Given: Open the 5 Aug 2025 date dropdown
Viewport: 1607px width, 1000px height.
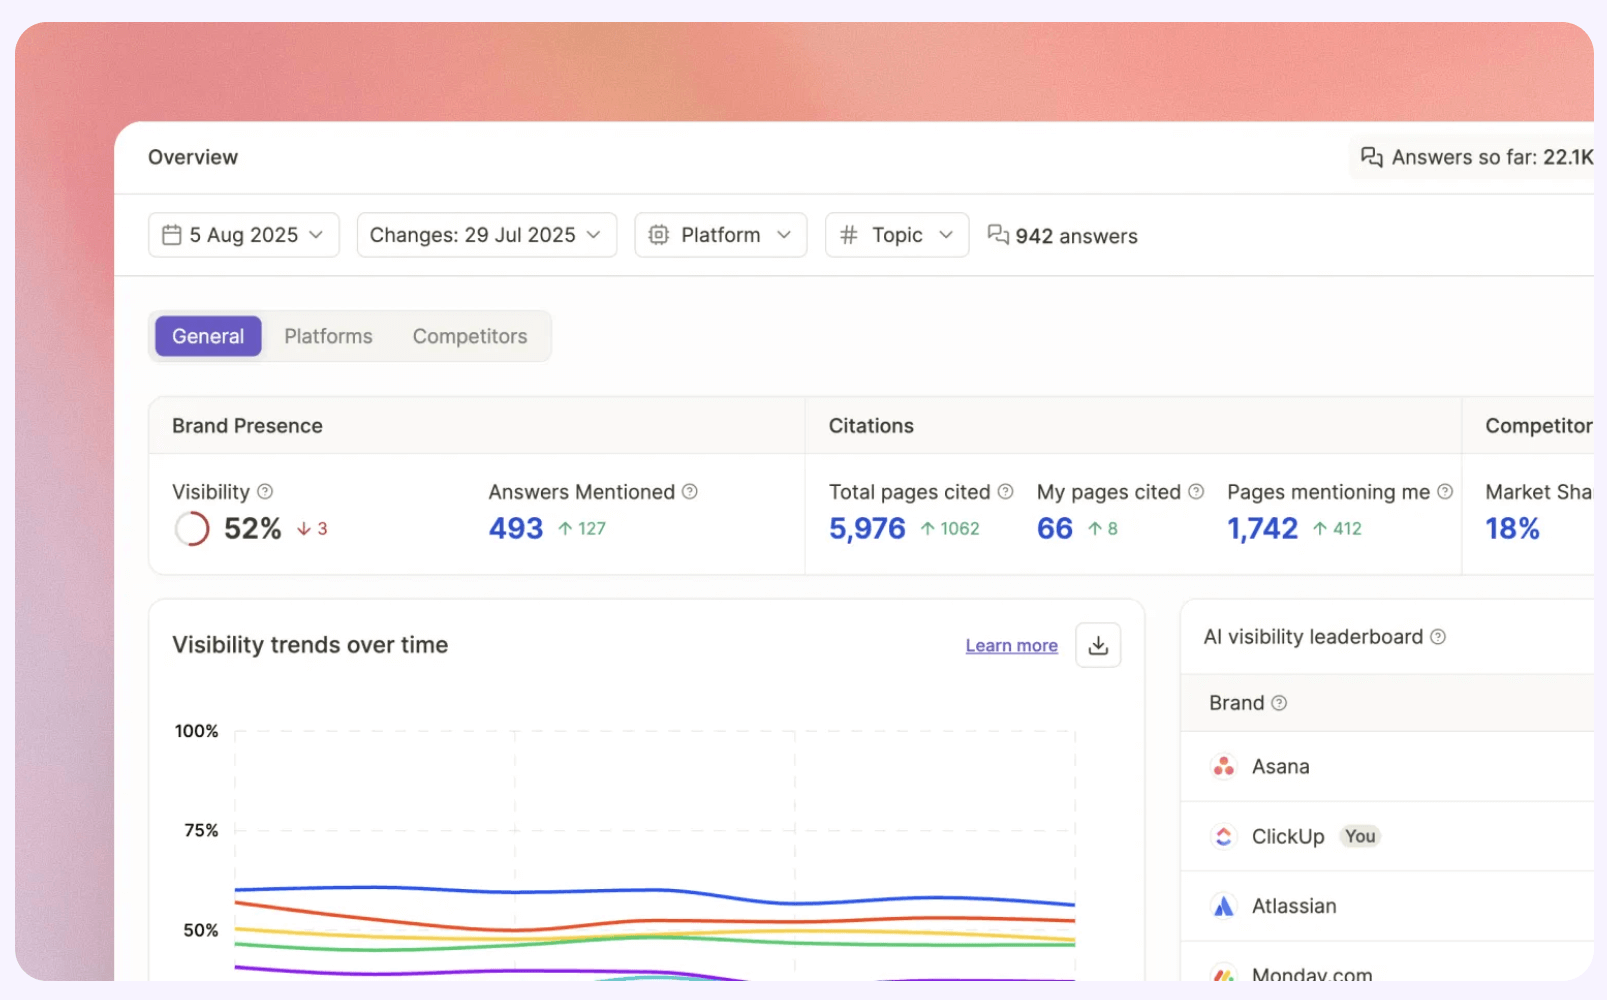Looking at the screenshot, I should click(244, 235).
